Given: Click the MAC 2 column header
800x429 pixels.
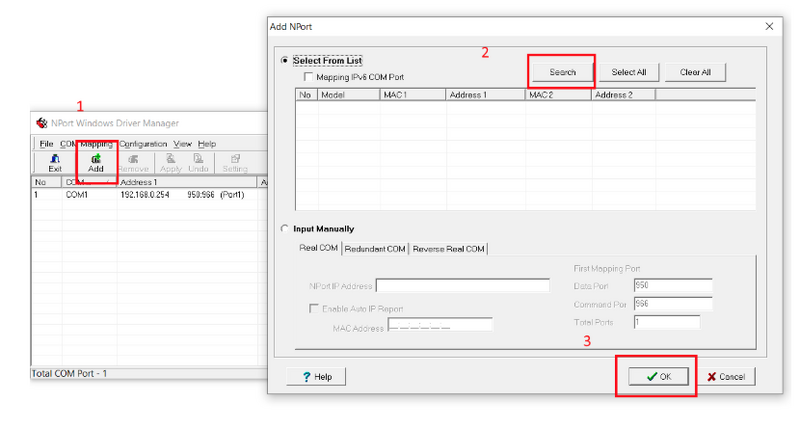Looking at the screenshot, I should tap(559, 95).
